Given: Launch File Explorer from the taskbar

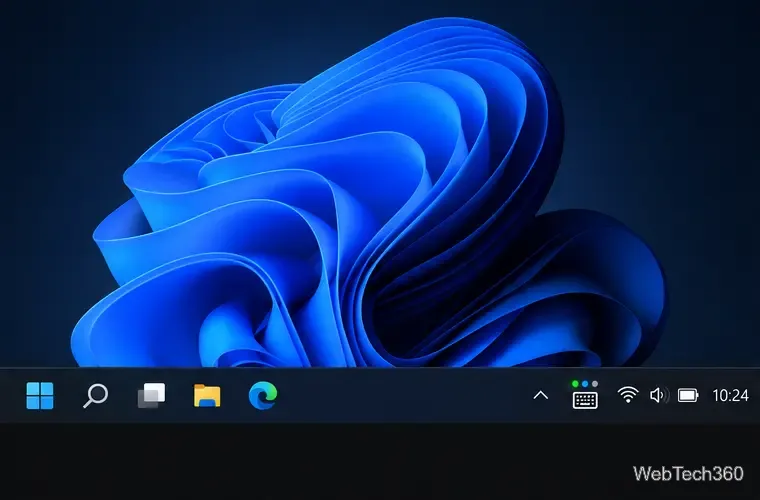Looking at the screenshot, I should click(x=207, y=395).
